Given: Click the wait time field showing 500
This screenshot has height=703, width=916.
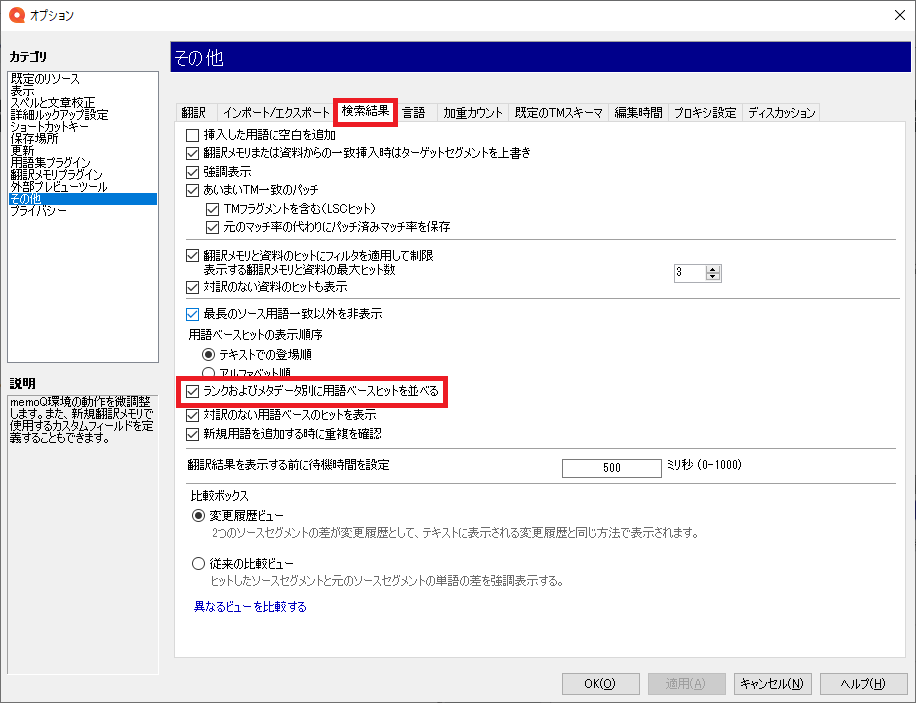Looking at the screenshot, I should pyautogui.click(x=611, y=468).
